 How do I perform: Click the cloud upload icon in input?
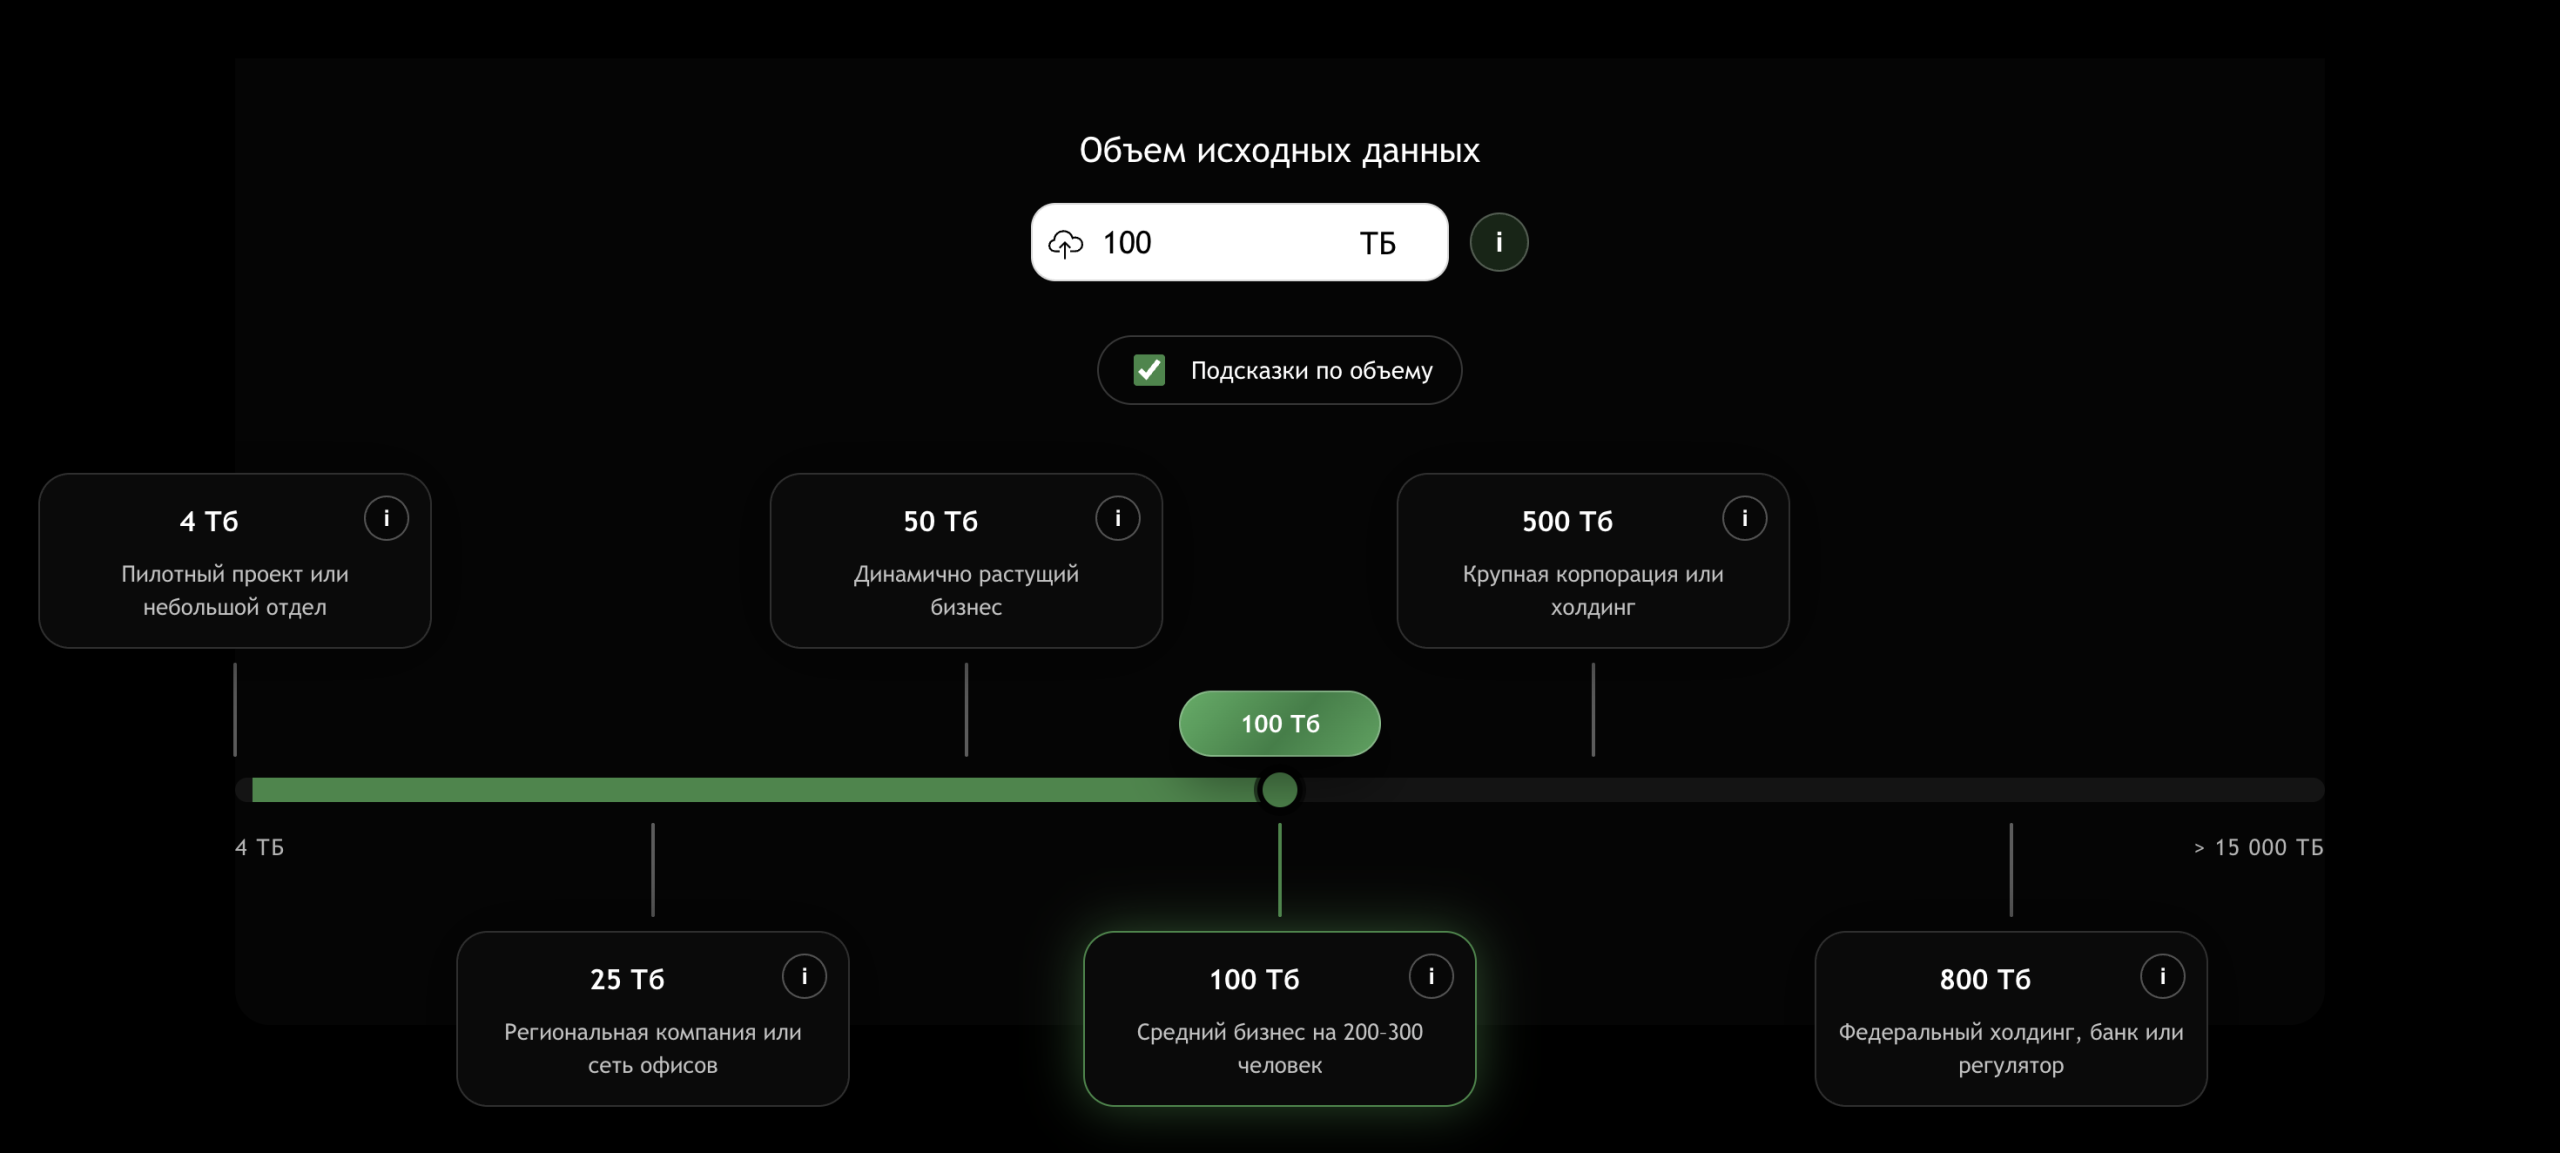[1065, 243]
